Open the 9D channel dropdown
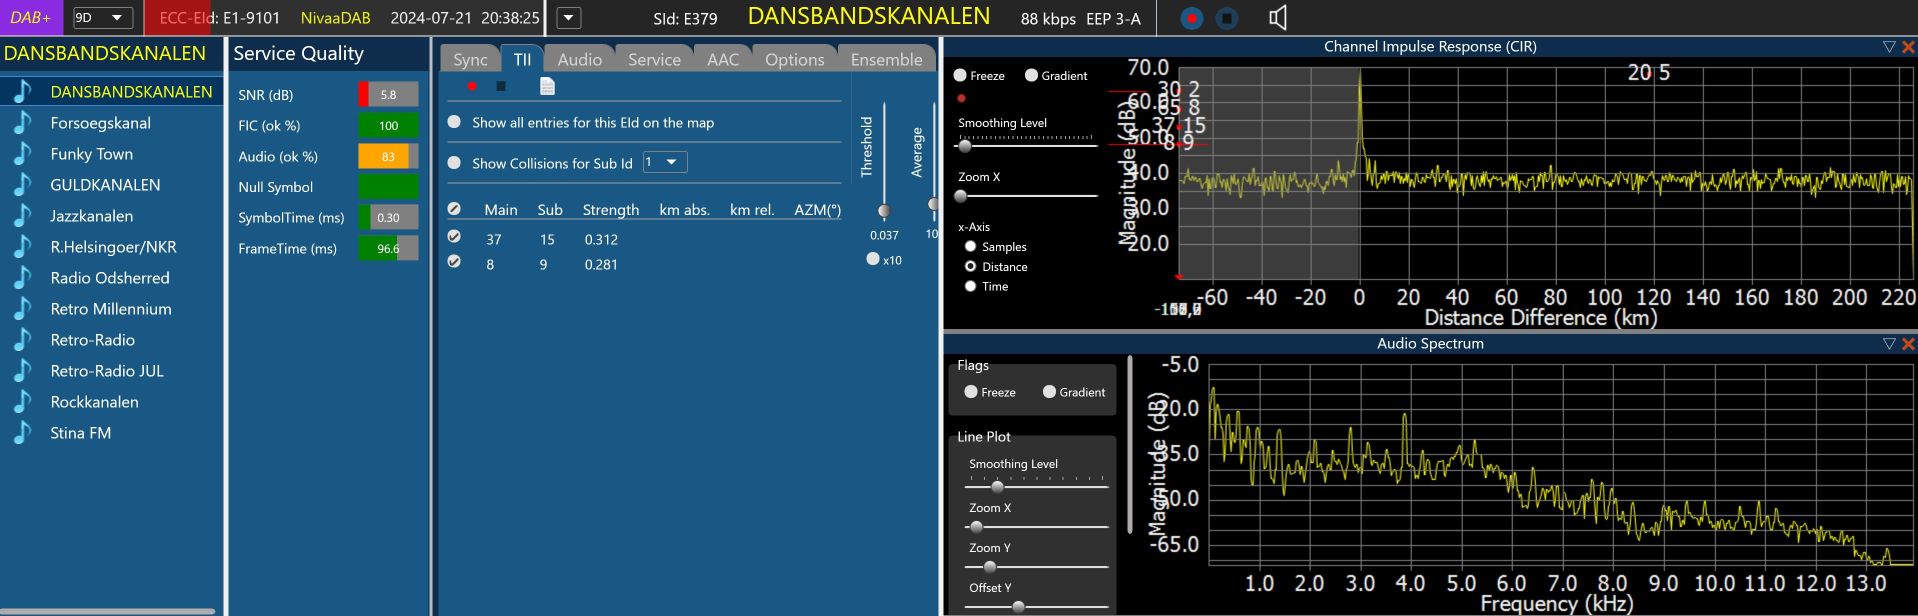1918x616 pixels. (103, 18)
